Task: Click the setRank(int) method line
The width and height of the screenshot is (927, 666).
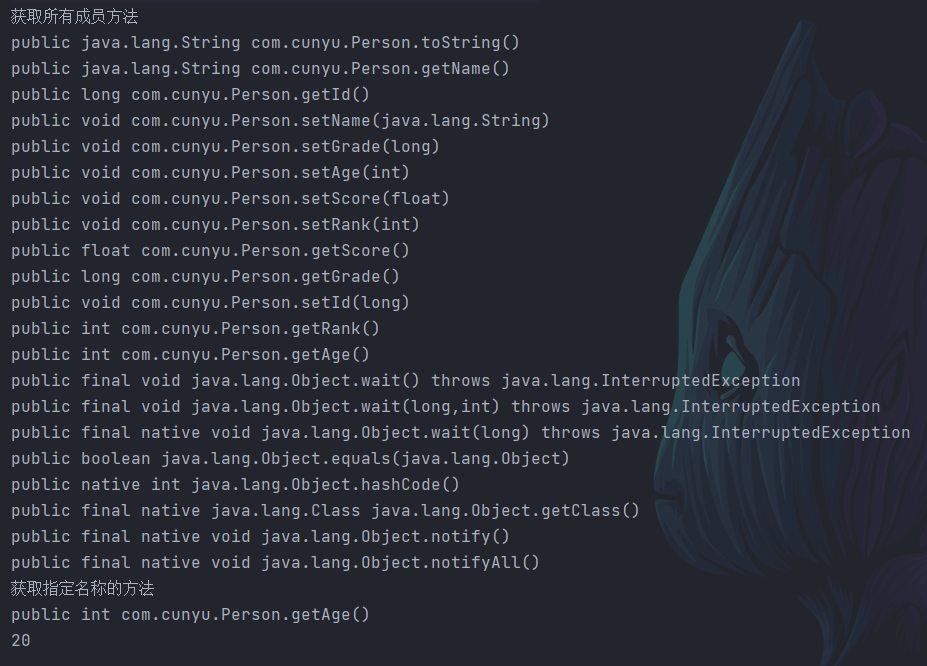Action: click(x=215, y=225)
